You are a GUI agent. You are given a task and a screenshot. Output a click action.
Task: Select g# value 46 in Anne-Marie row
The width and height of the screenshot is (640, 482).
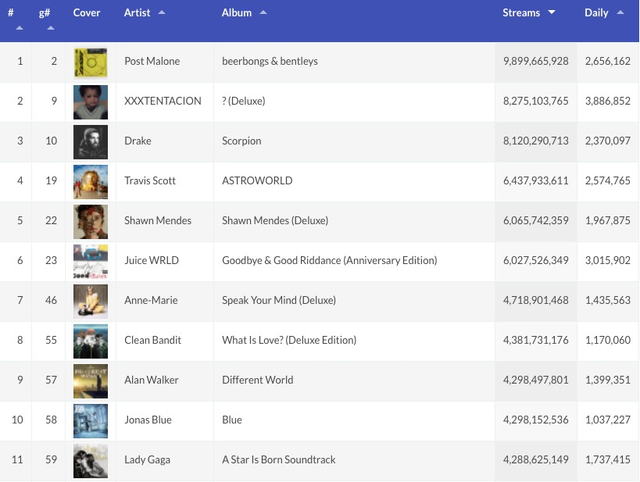pyautogui.click(x=51, y=300)
